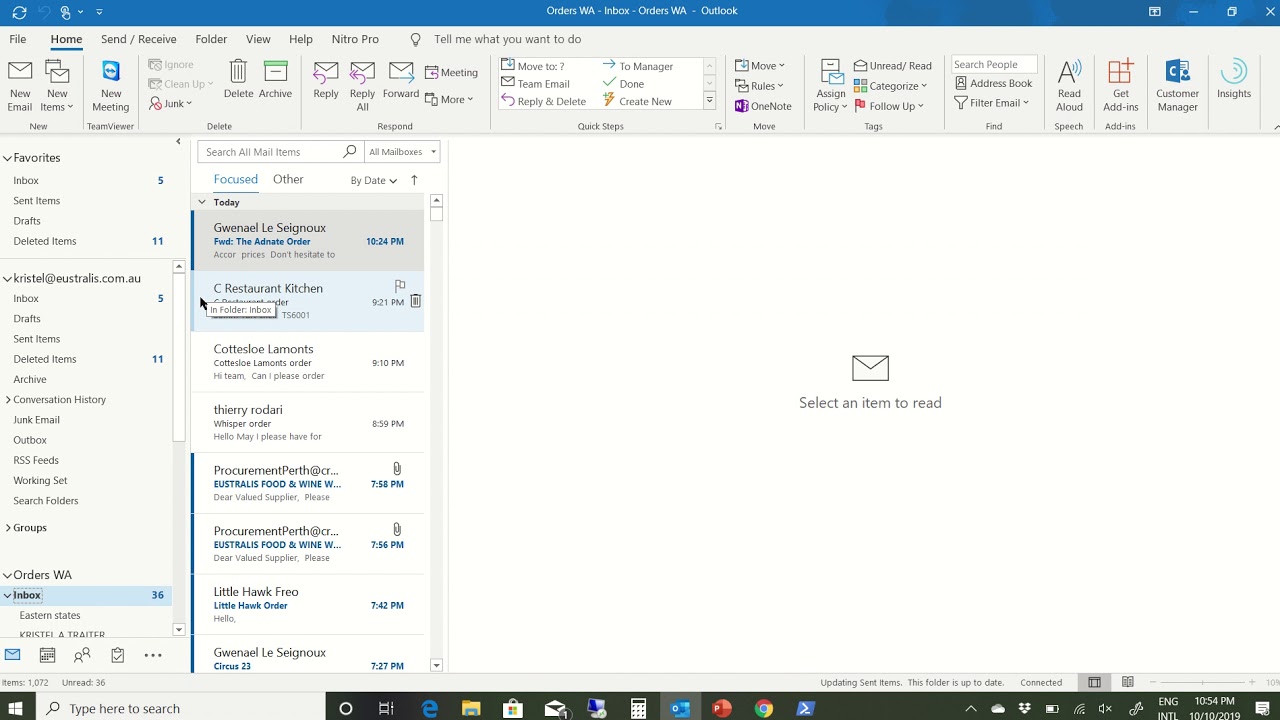
Task: Delete C Restaurant Kitchen email via trash icon
Action: coord(415,301)
